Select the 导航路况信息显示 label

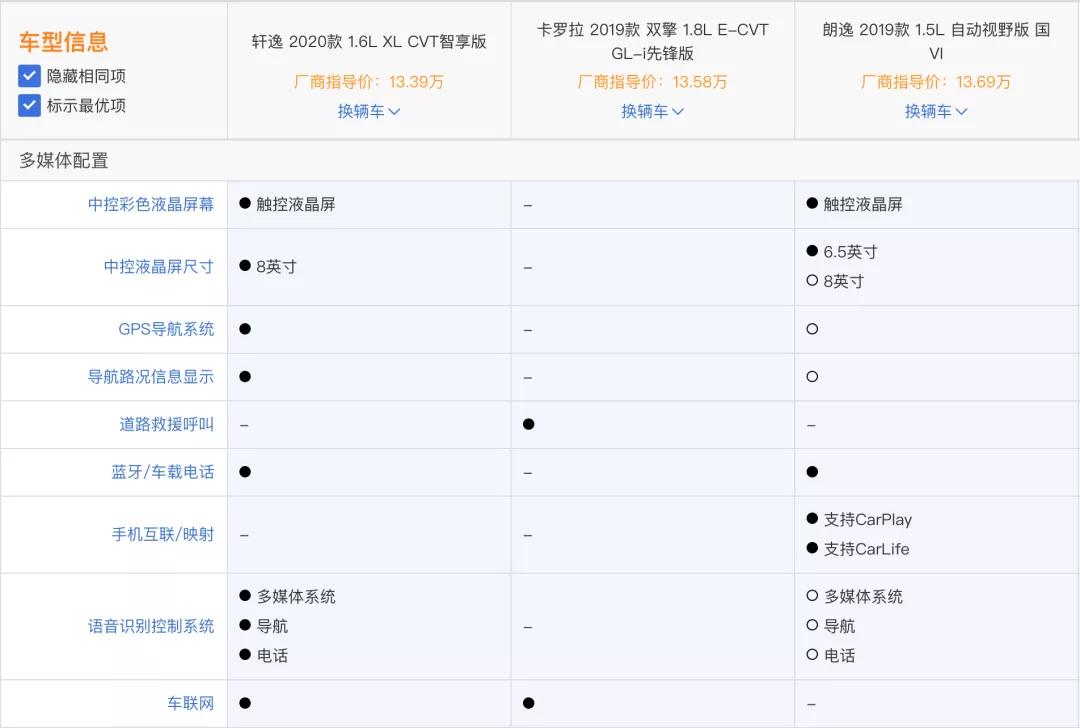pos(151,377)
